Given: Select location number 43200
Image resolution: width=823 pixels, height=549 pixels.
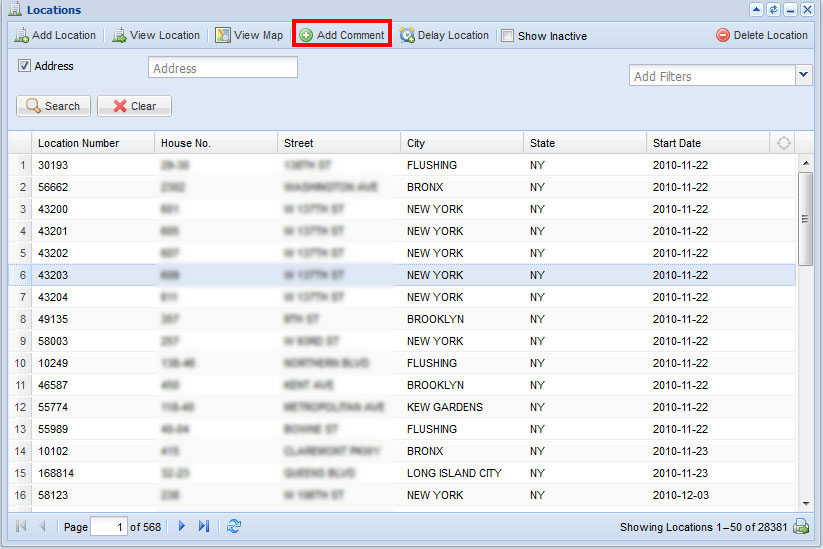Looking at the screenshot, I should click(53, 209).
